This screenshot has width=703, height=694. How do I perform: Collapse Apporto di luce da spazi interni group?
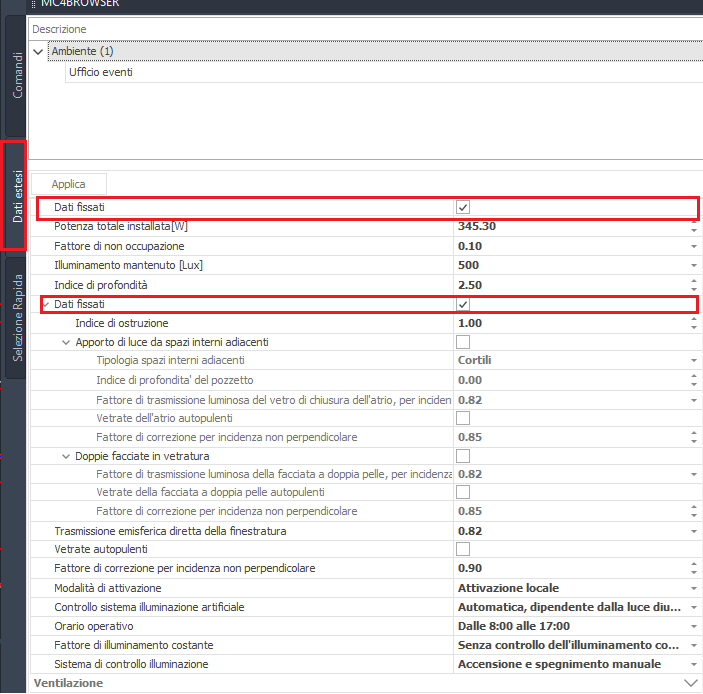[x=66, y=343]
